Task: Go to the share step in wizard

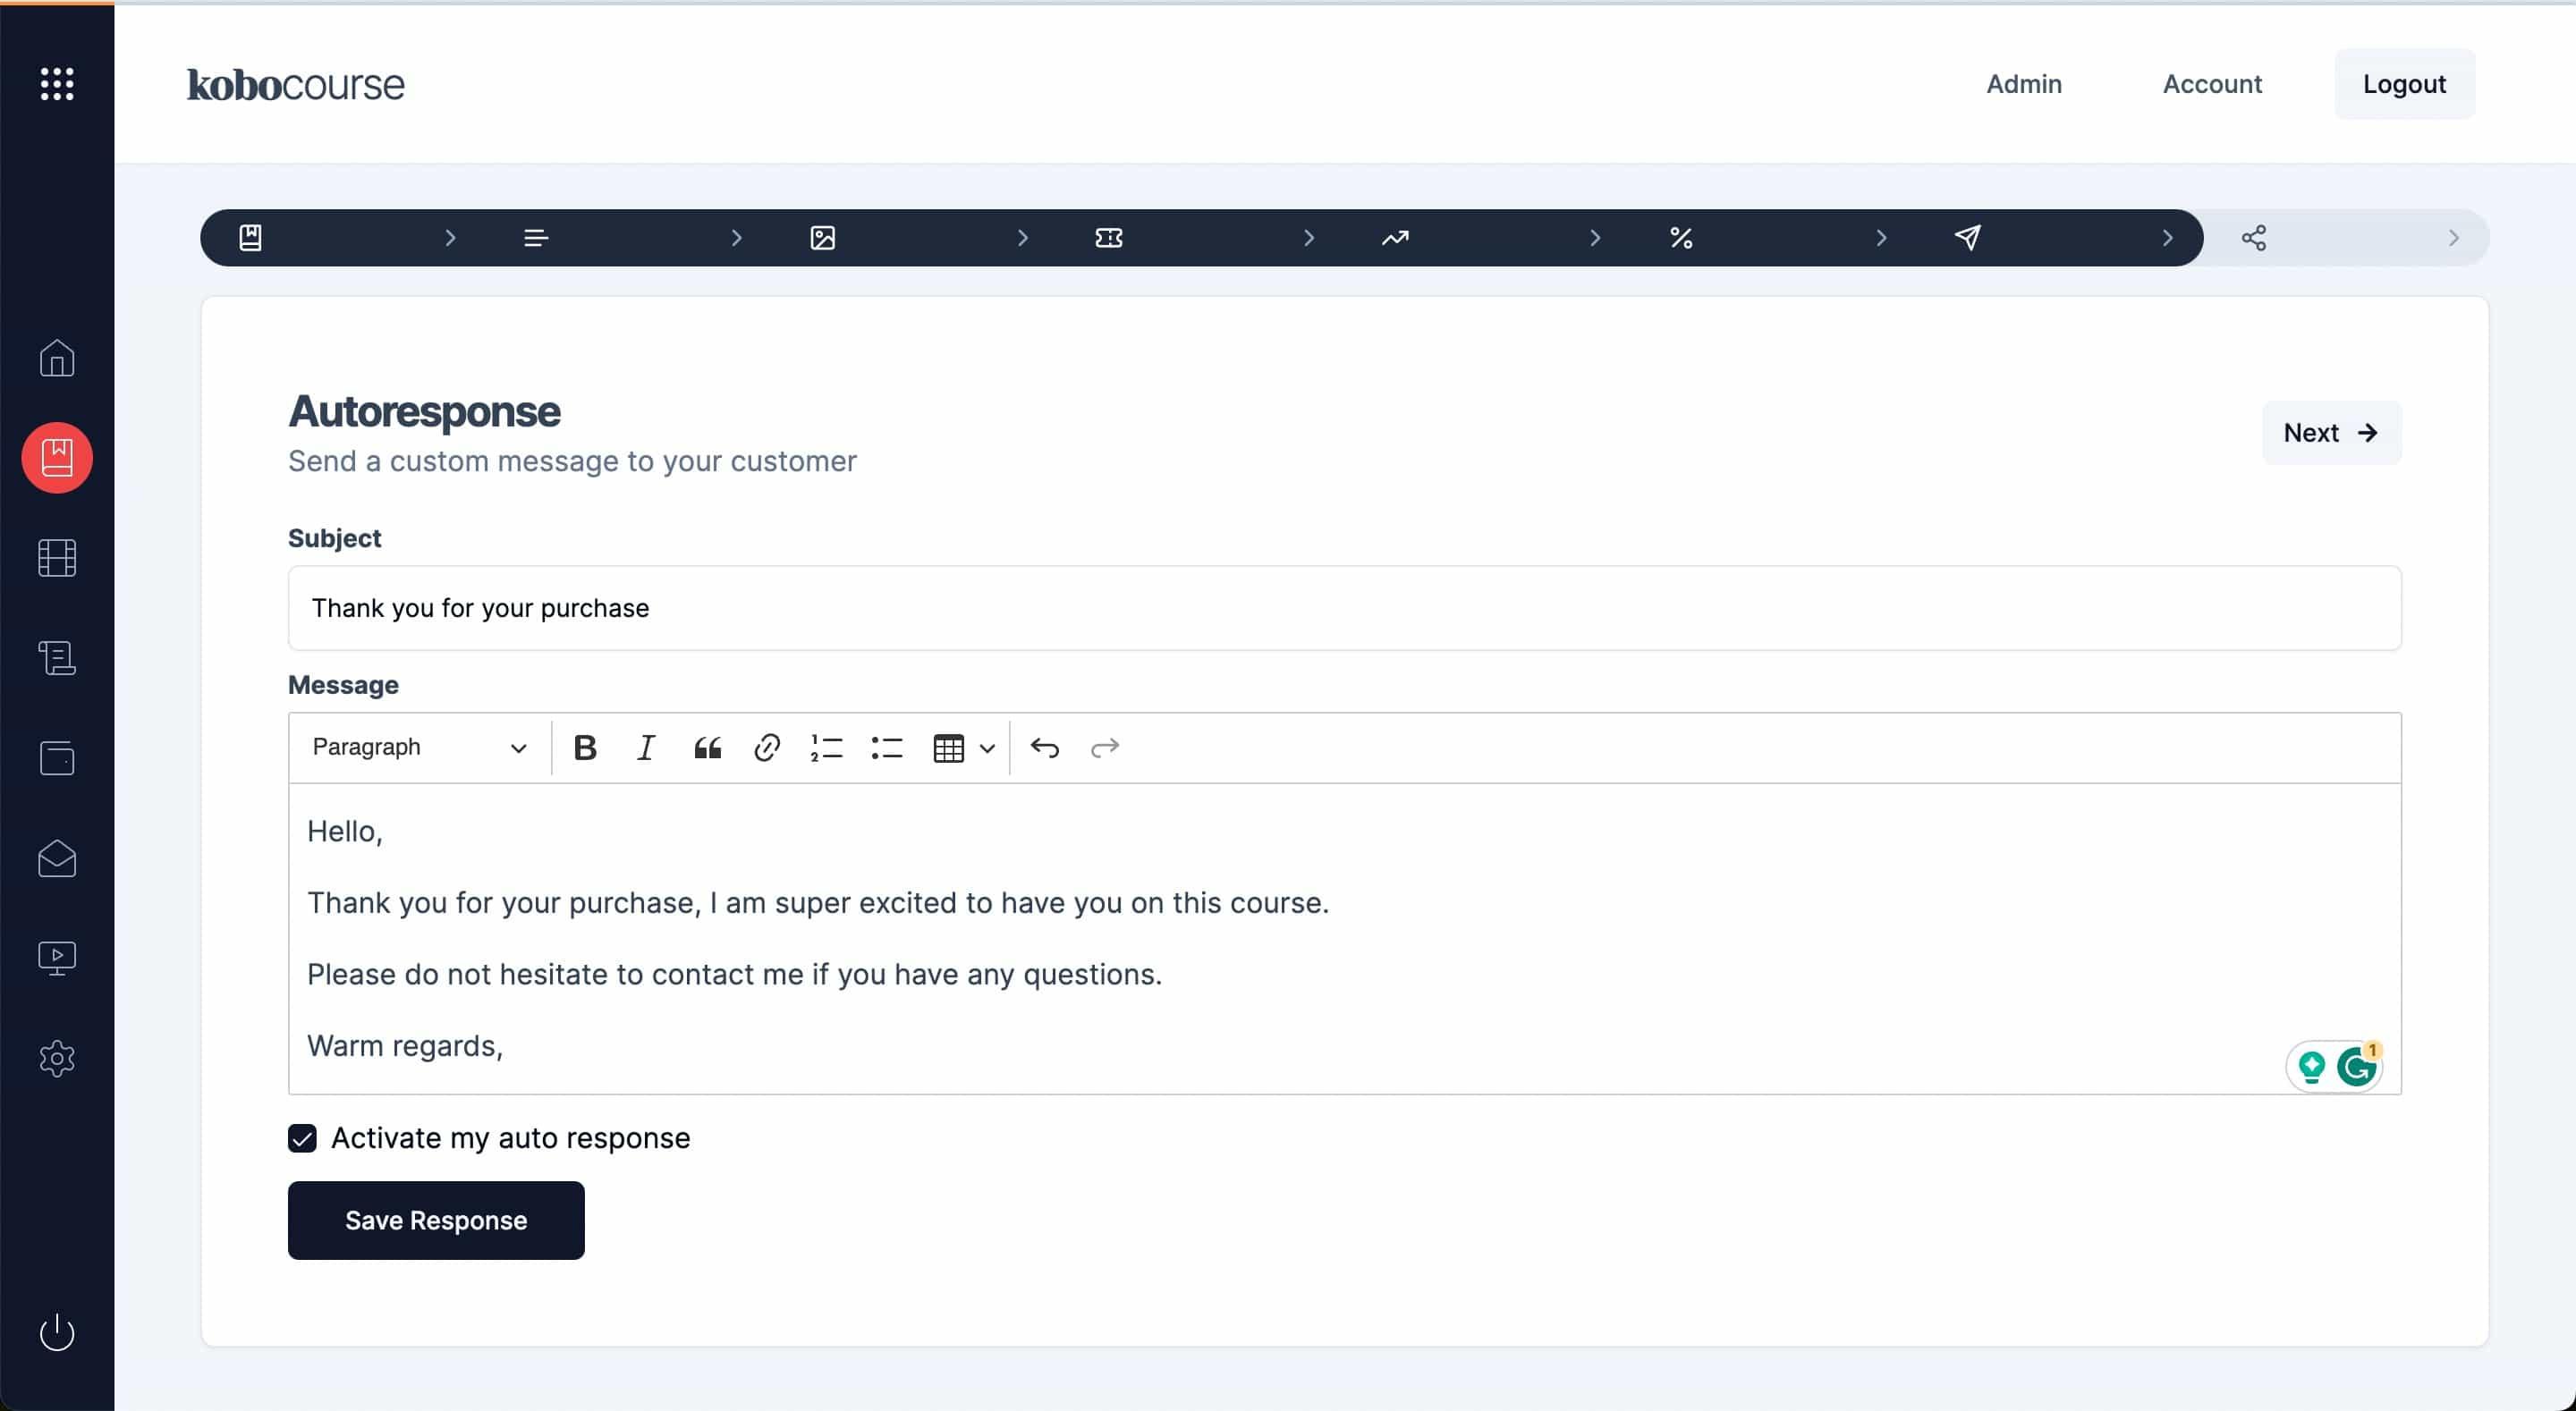Action: tap(2254, 238)
